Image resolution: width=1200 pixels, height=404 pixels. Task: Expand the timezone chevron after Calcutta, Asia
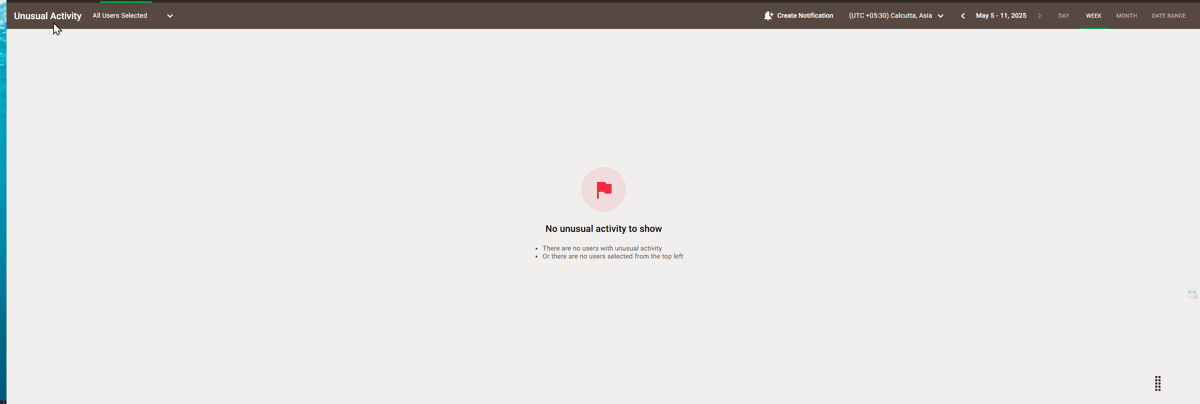pyautogui.click(x=941, y=16)
